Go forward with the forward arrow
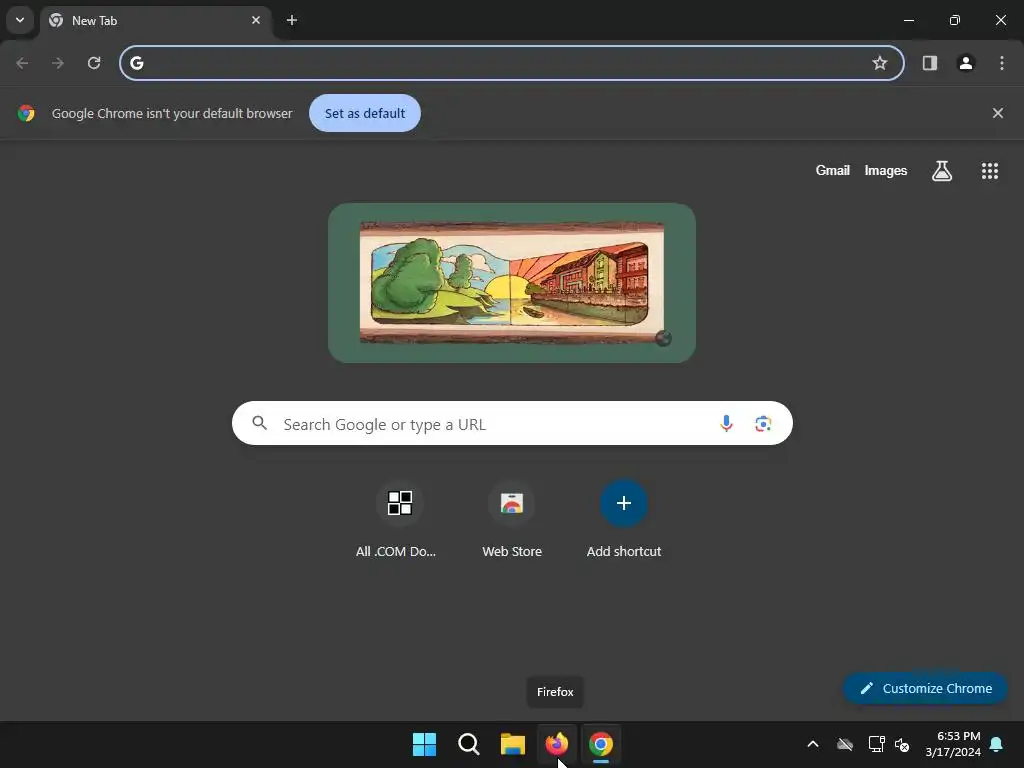The height and width of the screenshot is (768, 1024). [x=58, y=63]
